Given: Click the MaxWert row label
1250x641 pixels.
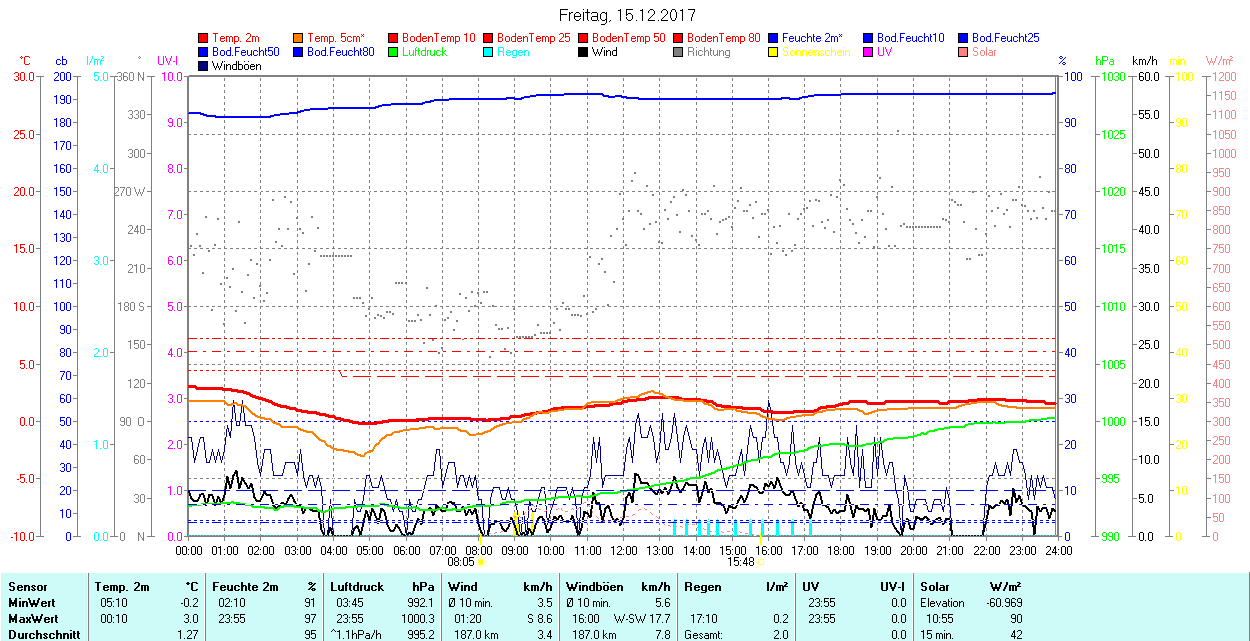Looking at the screenshot, I should pyautogui.click(x=33, y=618).
